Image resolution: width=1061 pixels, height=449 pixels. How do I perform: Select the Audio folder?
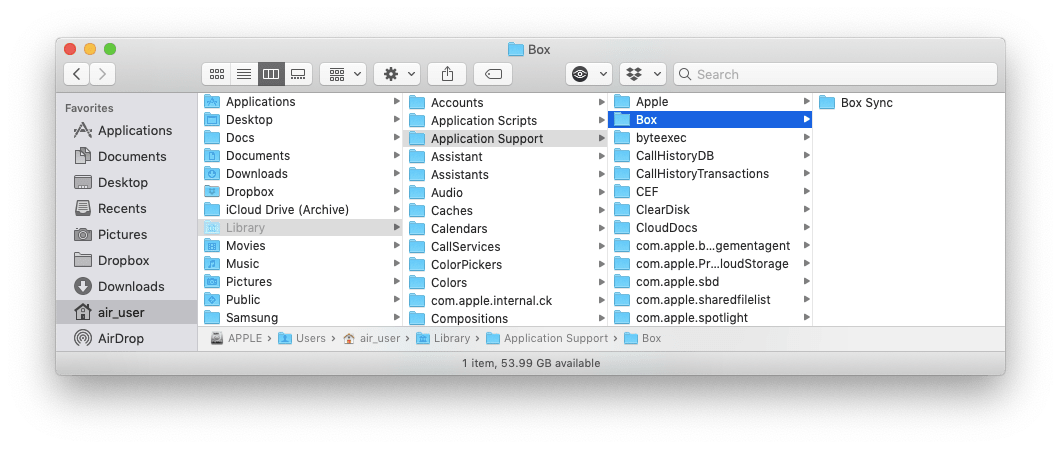505,193
